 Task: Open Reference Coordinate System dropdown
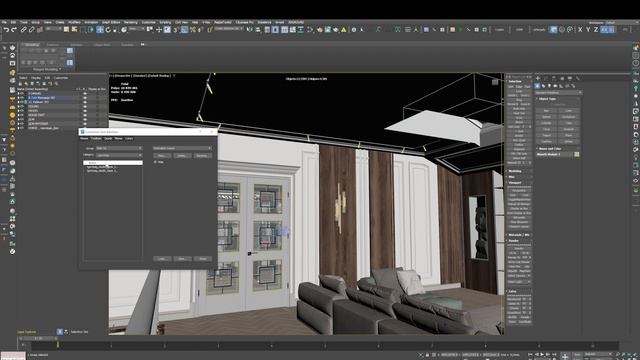coord(137,29)
